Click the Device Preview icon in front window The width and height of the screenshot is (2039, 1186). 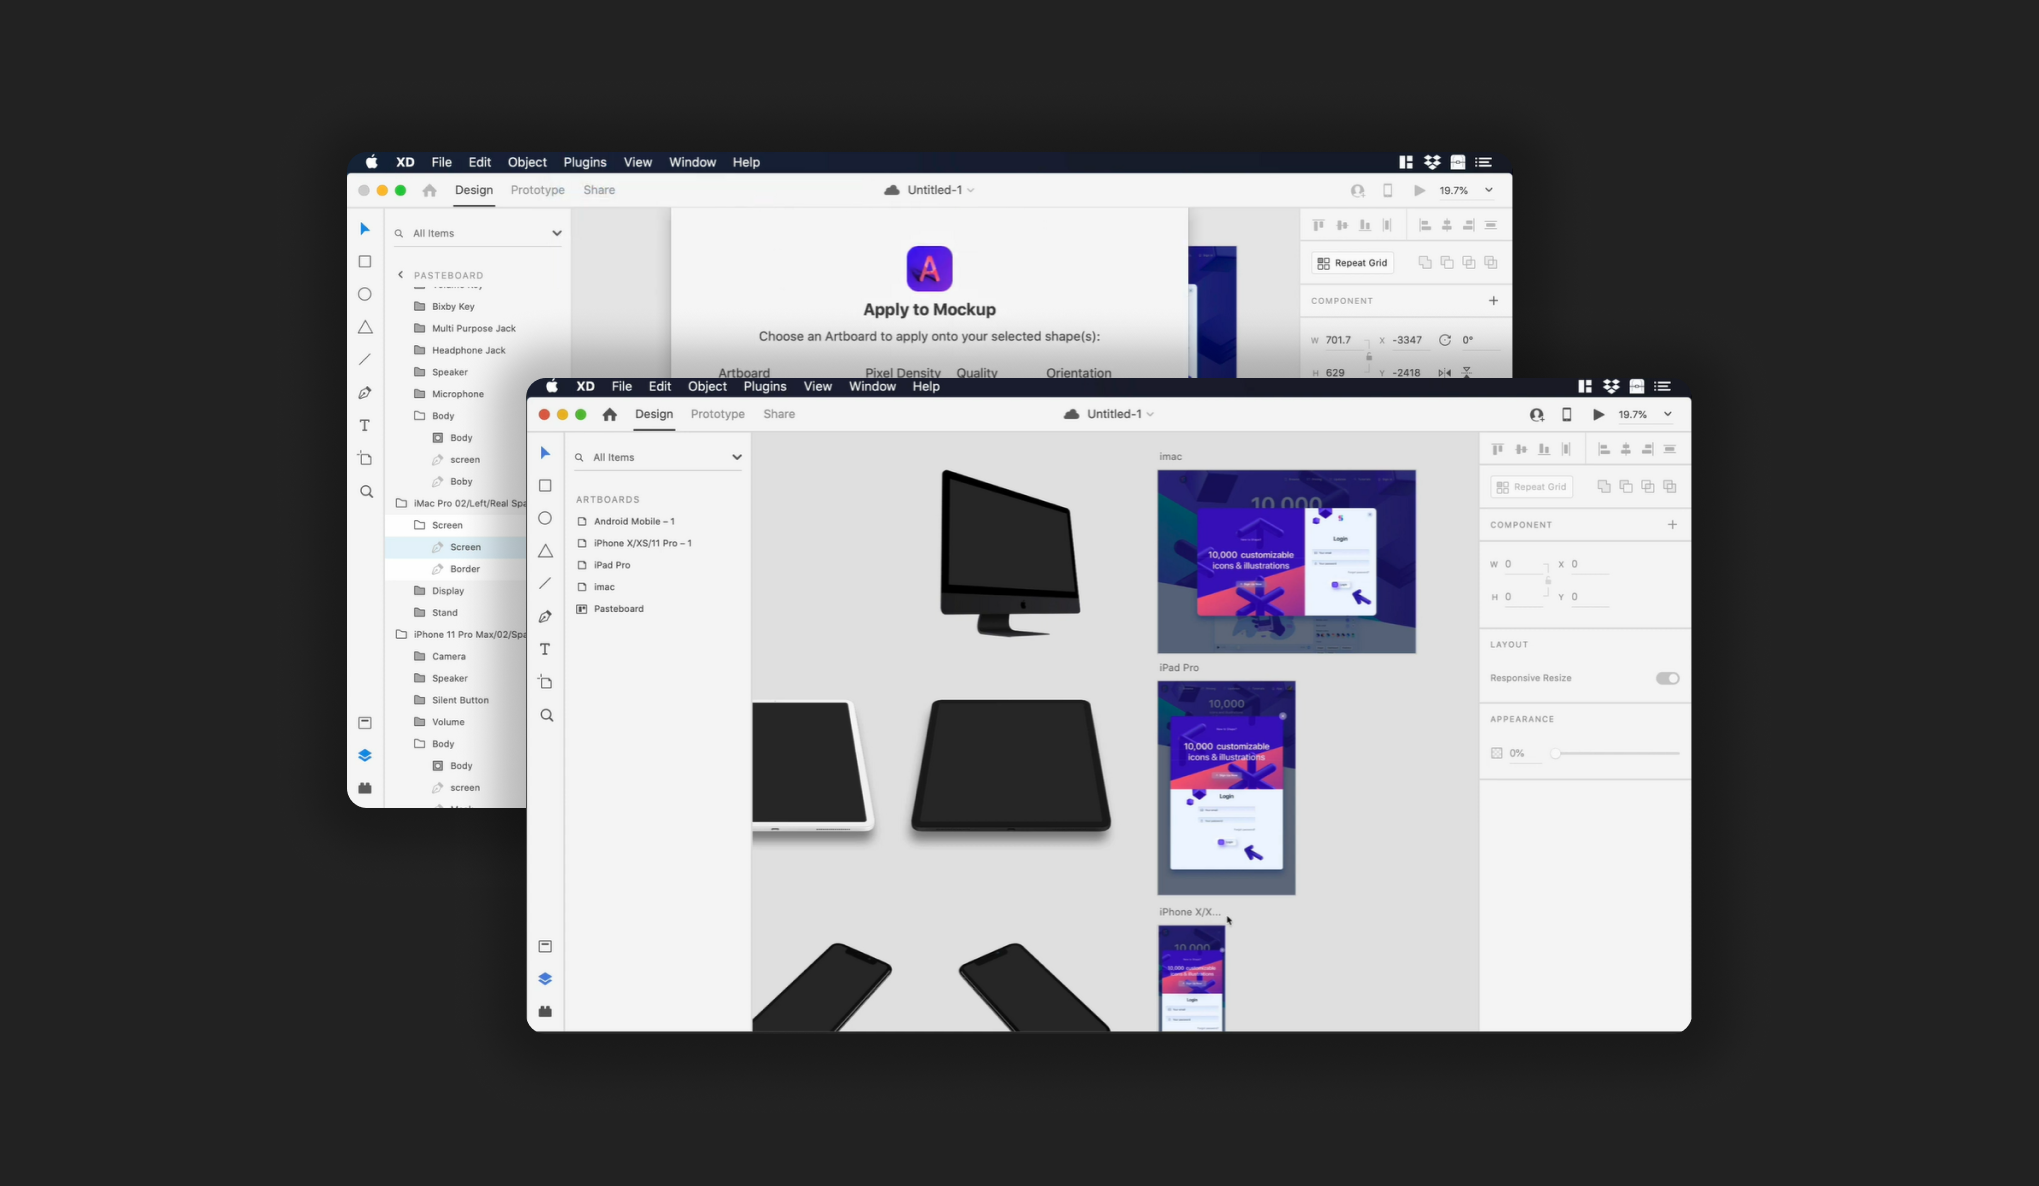1567,414
